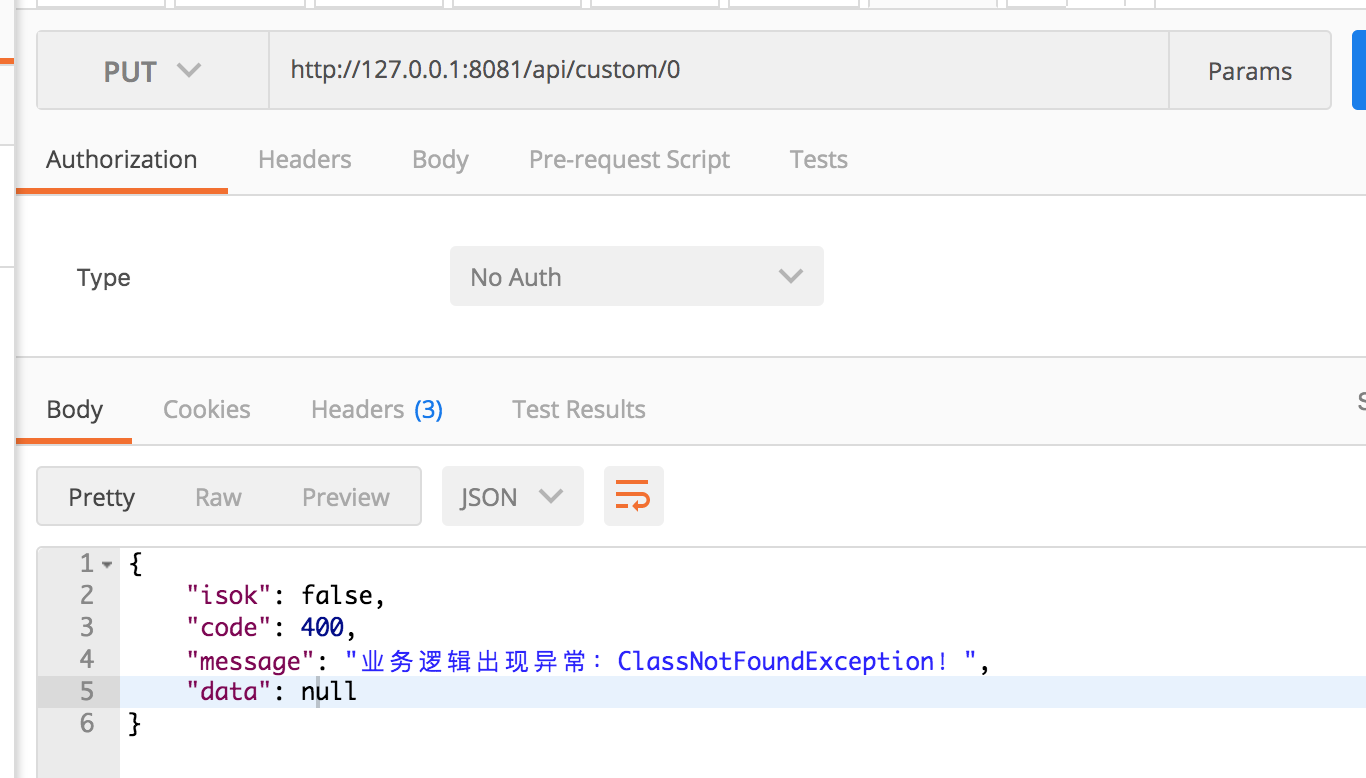Click the request URL input field
This screenshot has height=778, width=1366.
(x=718, y=70)
